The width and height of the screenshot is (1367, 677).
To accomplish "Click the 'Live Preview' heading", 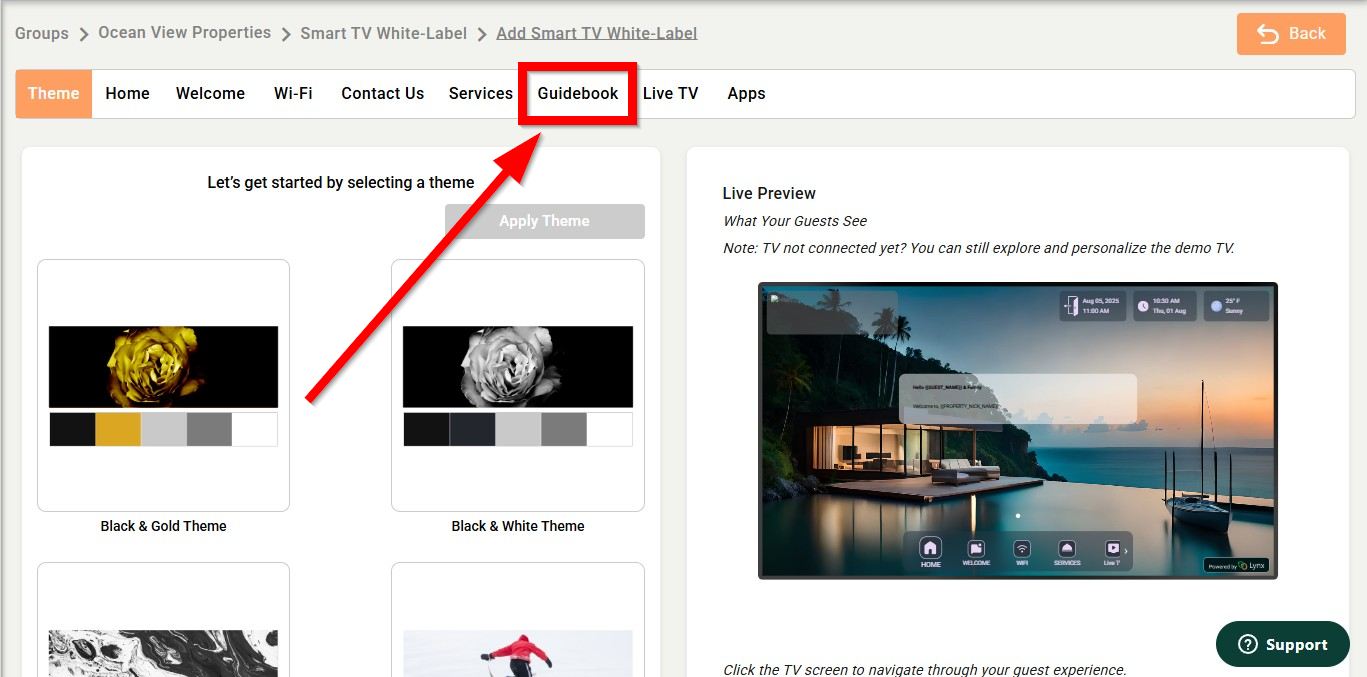I will tap(769, 193).
